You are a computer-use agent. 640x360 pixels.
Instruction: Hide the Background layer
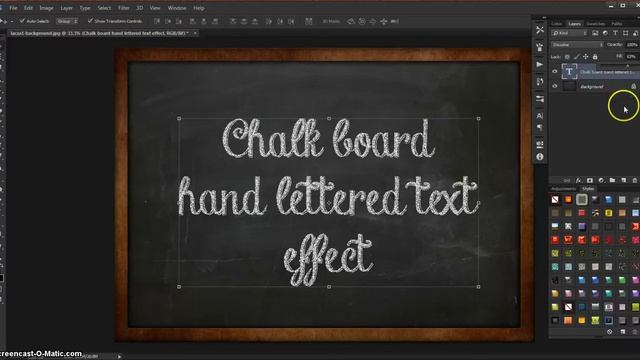[555, 86]
